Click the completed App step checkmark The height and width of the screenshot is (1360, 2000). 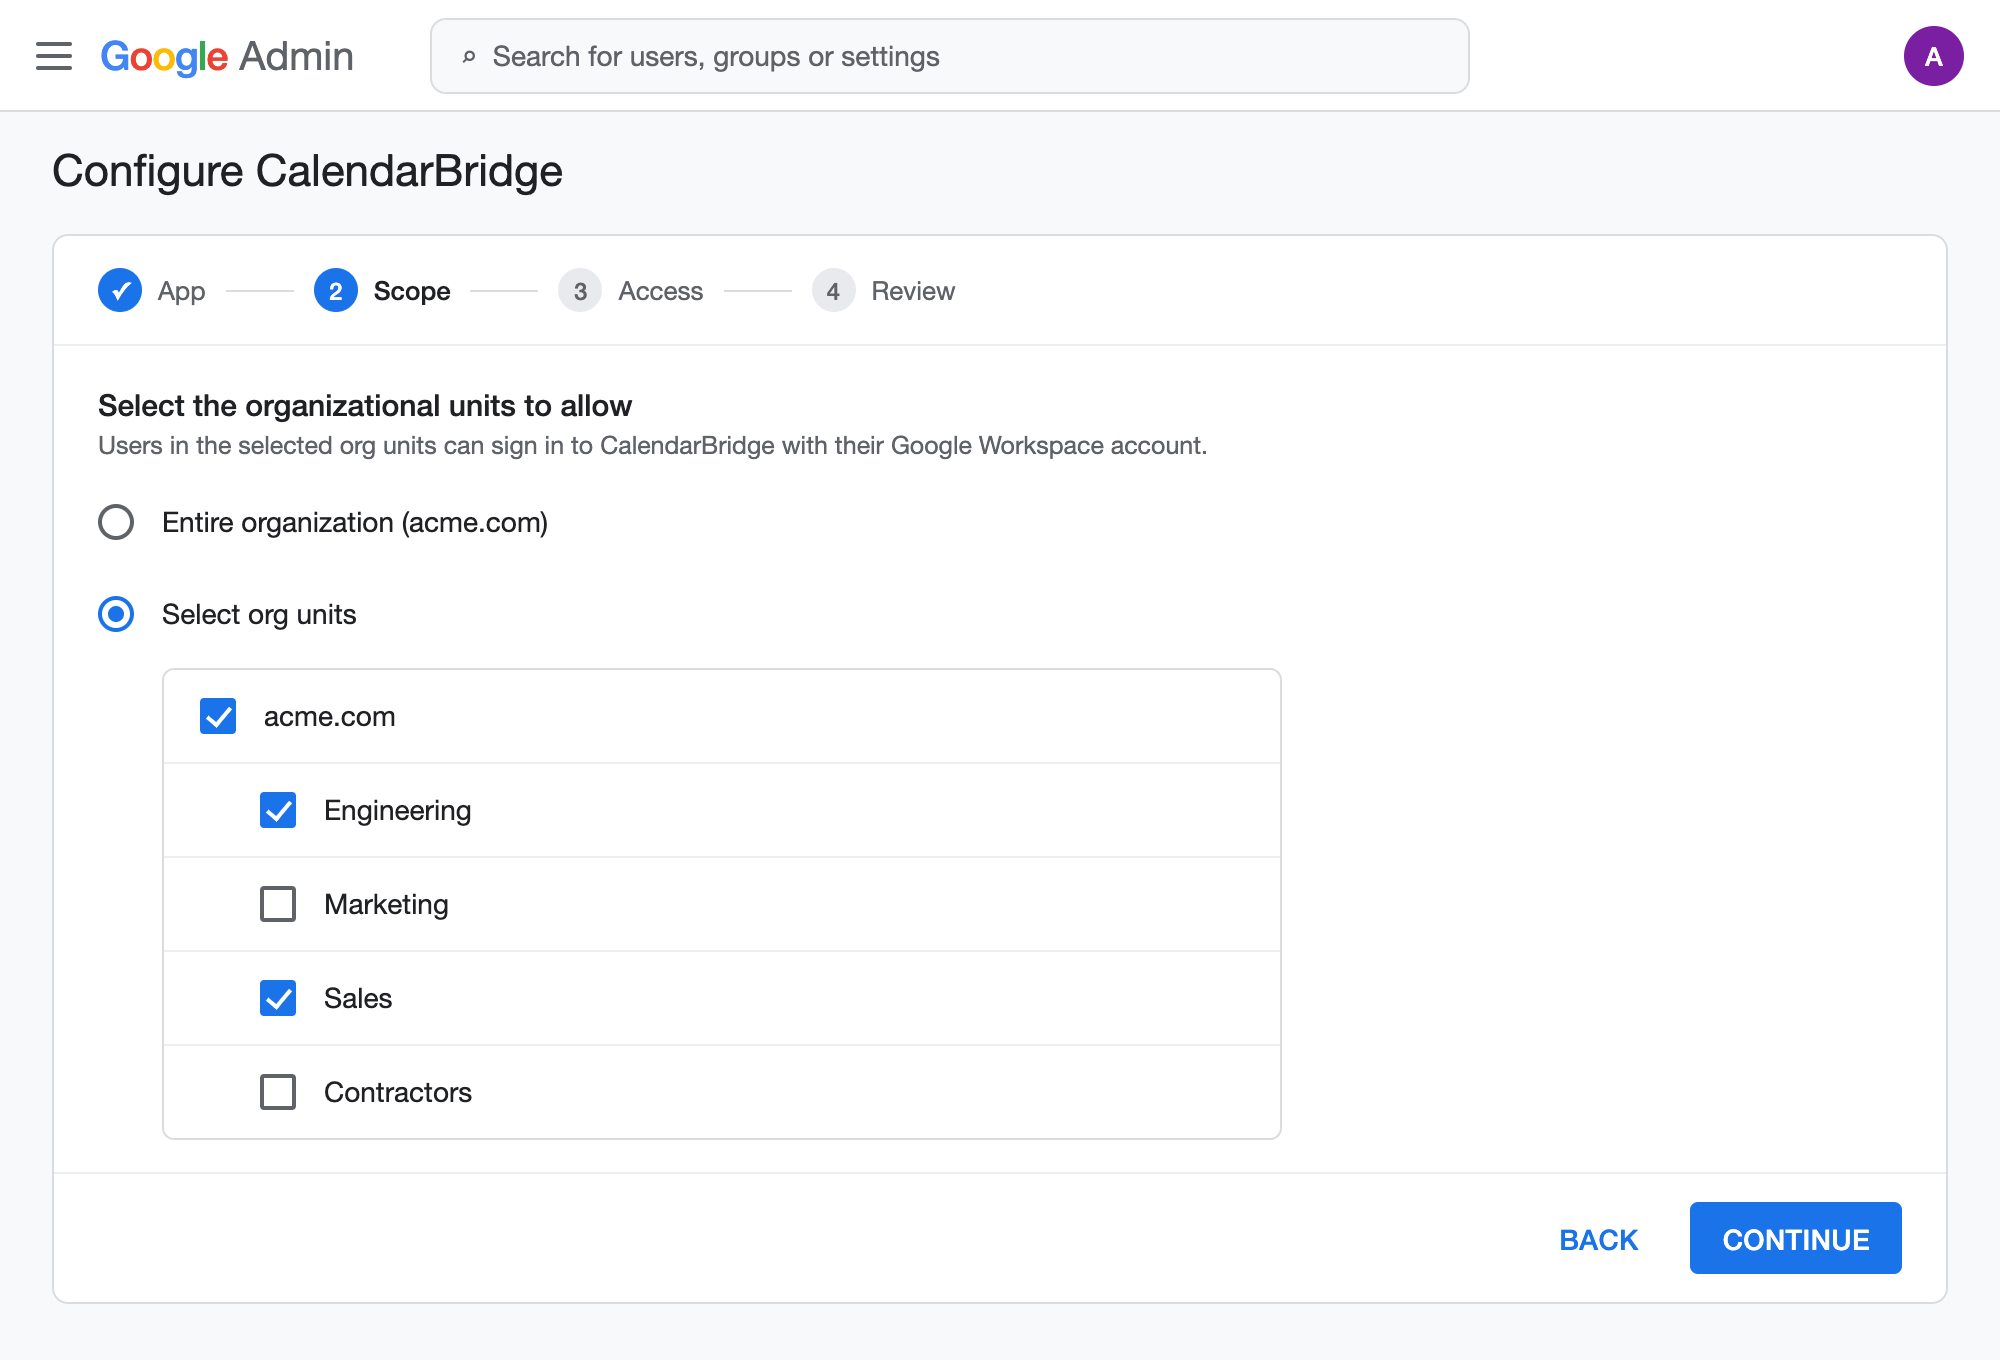coord(120,291)
